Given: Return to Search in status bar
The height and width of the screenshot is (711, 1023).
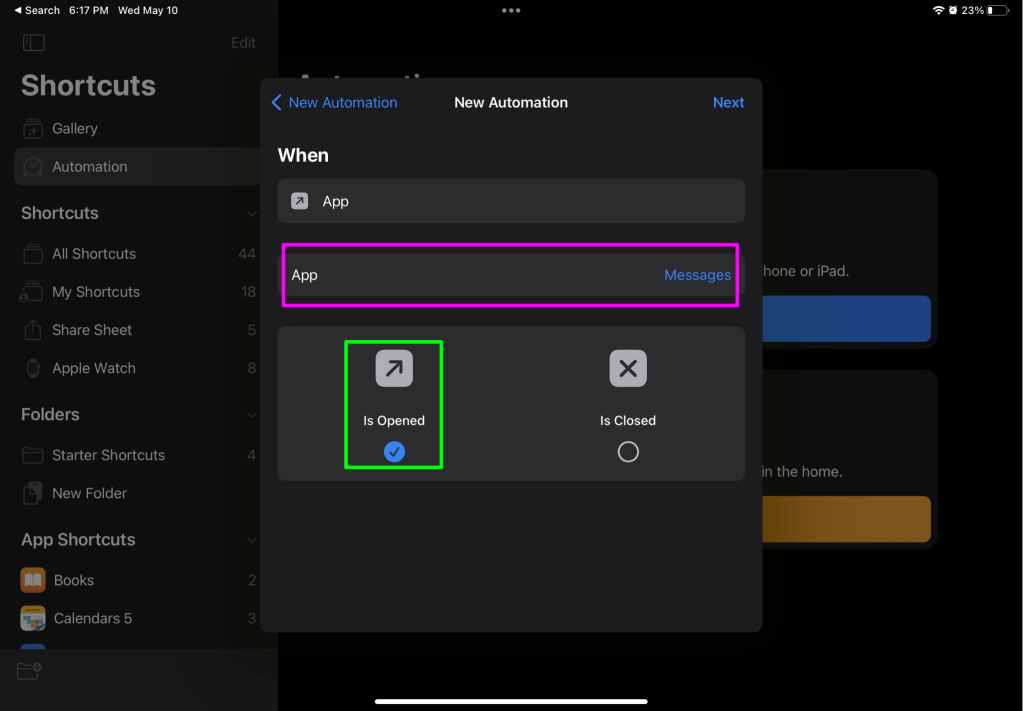Looking at the screenshot, I should pyautogui.click(x=37, y=10).
